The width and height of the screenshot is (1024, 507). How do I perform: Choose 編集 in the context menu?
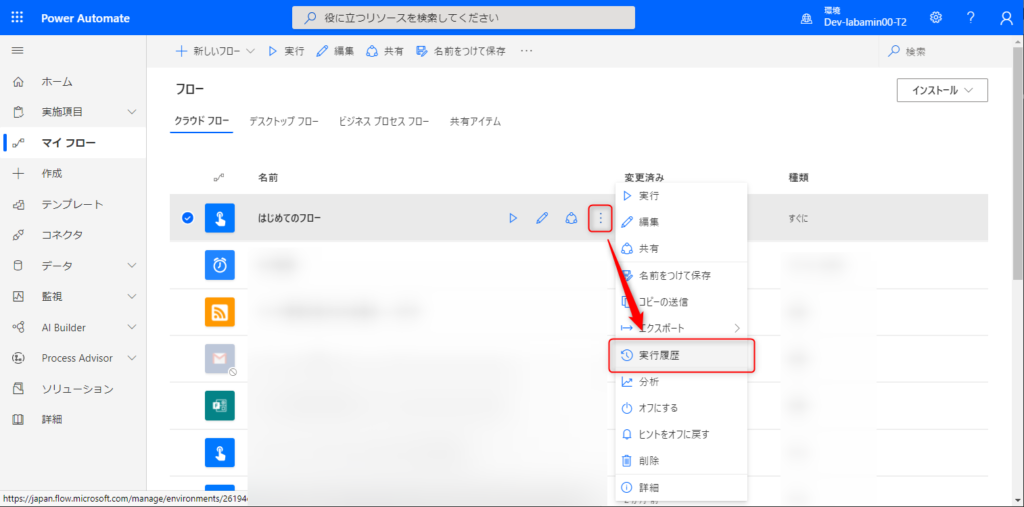click(x=681, y=222)
